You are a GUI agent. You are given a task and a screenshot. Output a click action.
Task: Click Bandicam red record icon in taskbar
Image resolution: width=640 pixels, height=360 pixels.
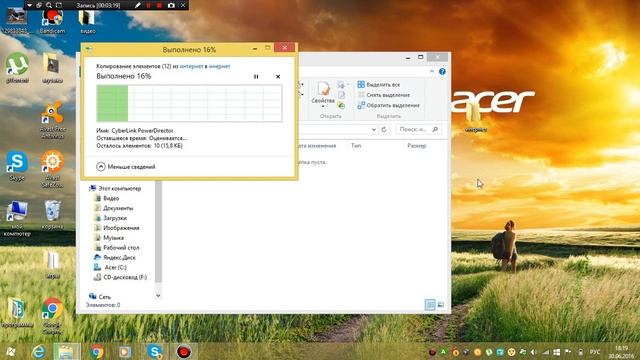click(184, 351)
